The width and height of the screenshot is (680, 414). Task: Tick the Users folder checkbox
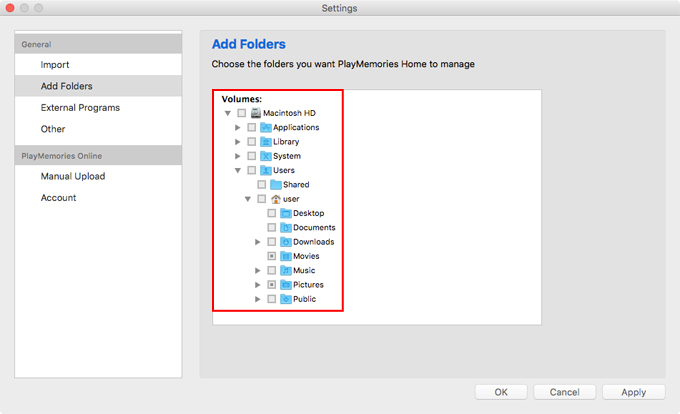coord(252,170)
